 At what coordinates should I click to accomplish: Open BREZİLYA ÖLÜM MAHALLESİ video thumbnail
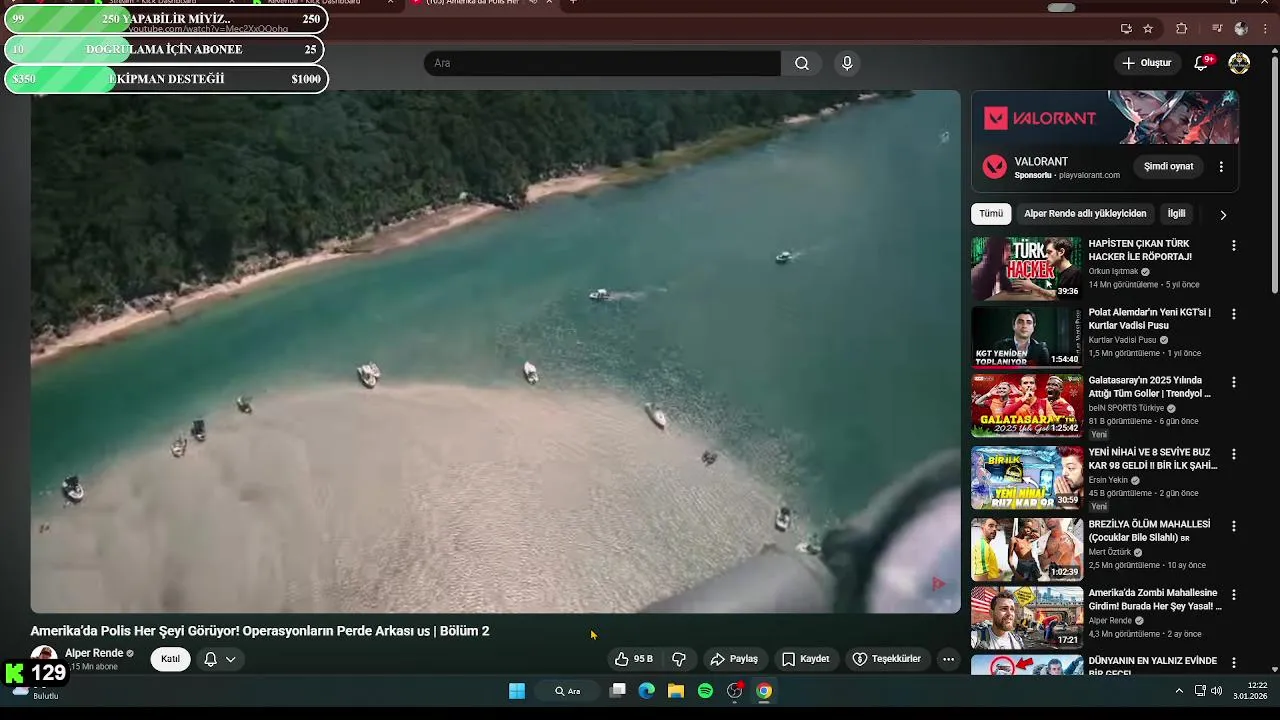coord(1026,549)
